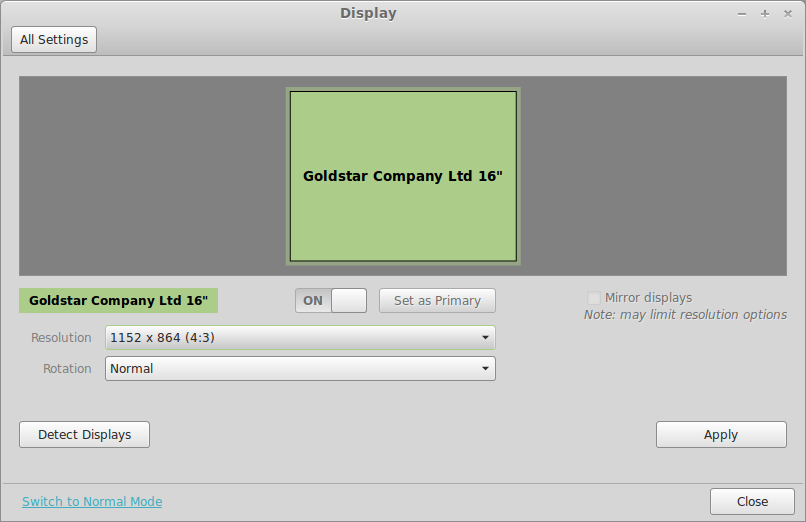This screenshot has height=522, width=806.
Task: Apply the display settings
Action: tap(721, 435)
